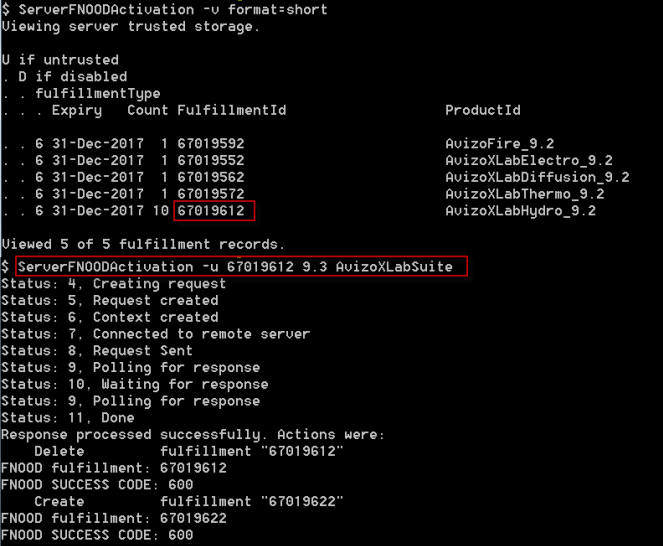Click fulfillment ID 67019592

(211, 144)
